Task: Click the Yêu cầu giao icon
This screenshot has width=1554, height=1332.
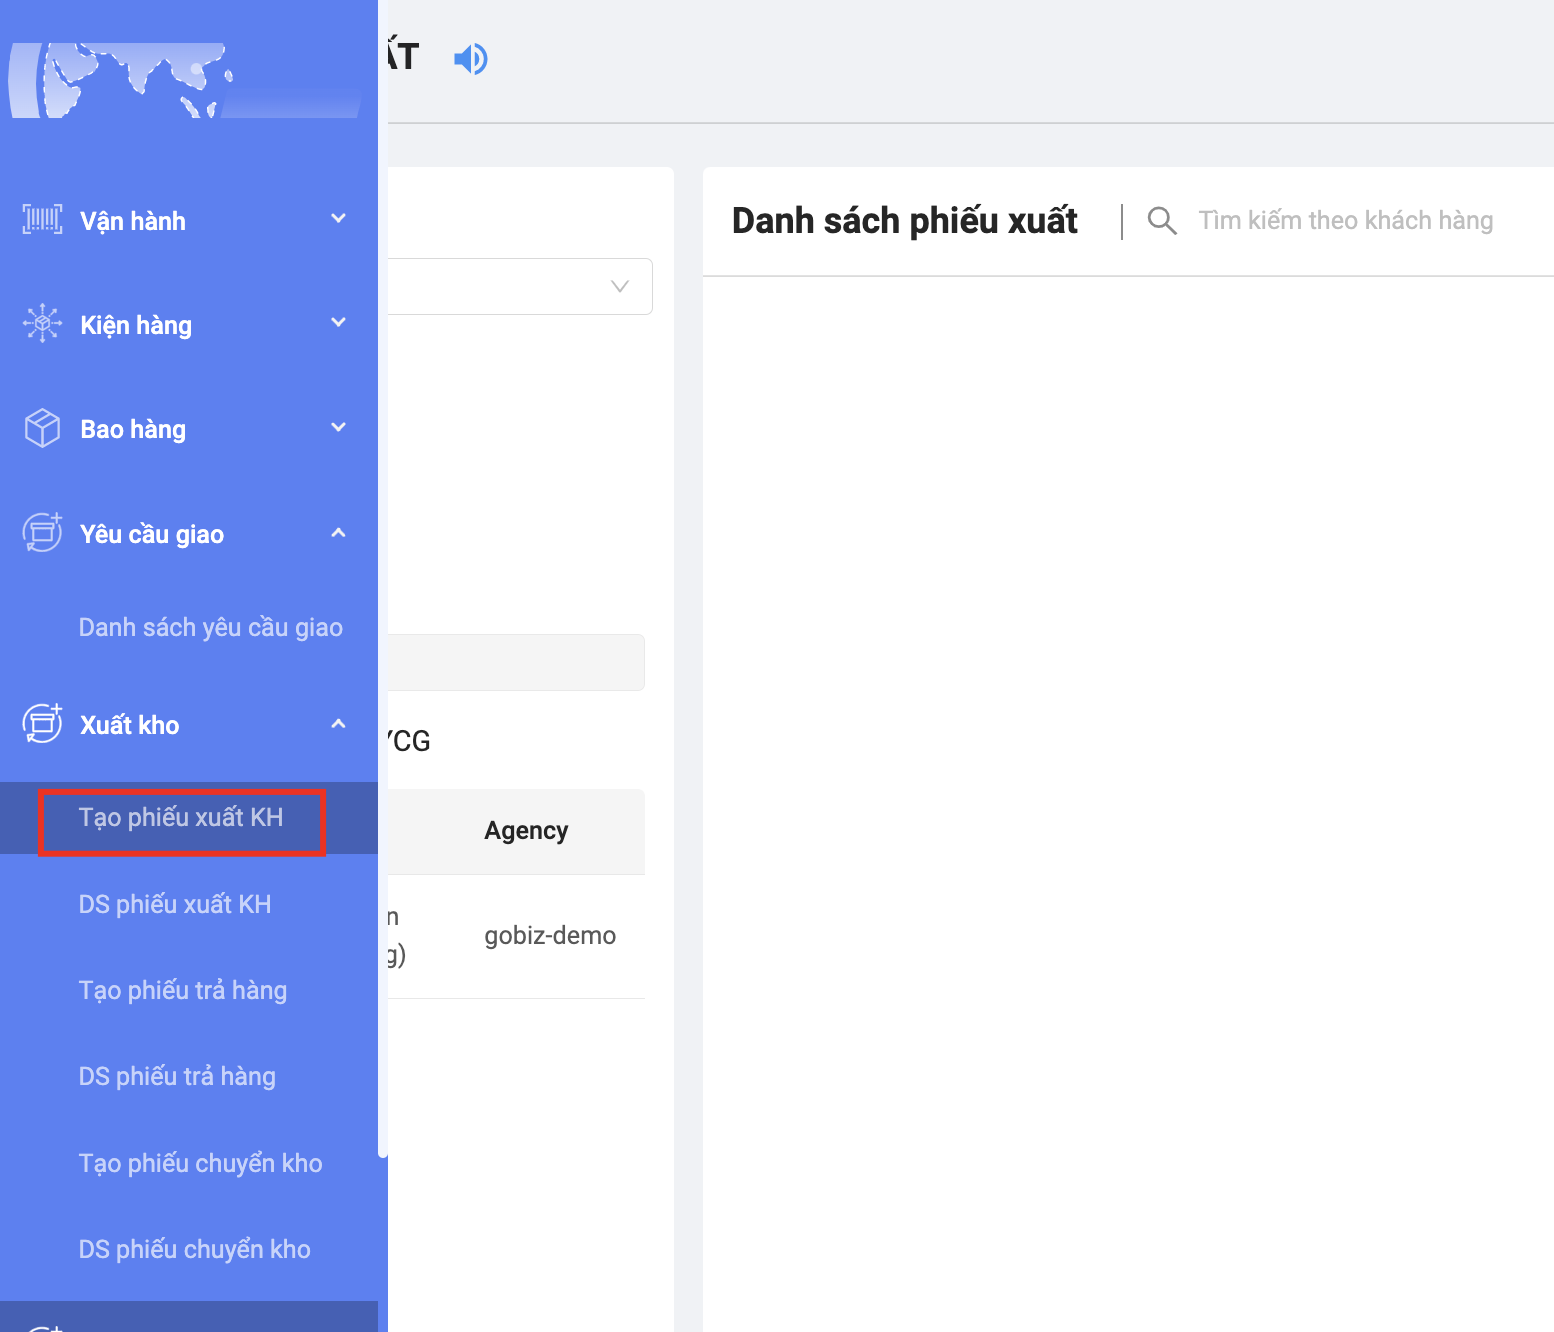Action: (x=42, y=533)
